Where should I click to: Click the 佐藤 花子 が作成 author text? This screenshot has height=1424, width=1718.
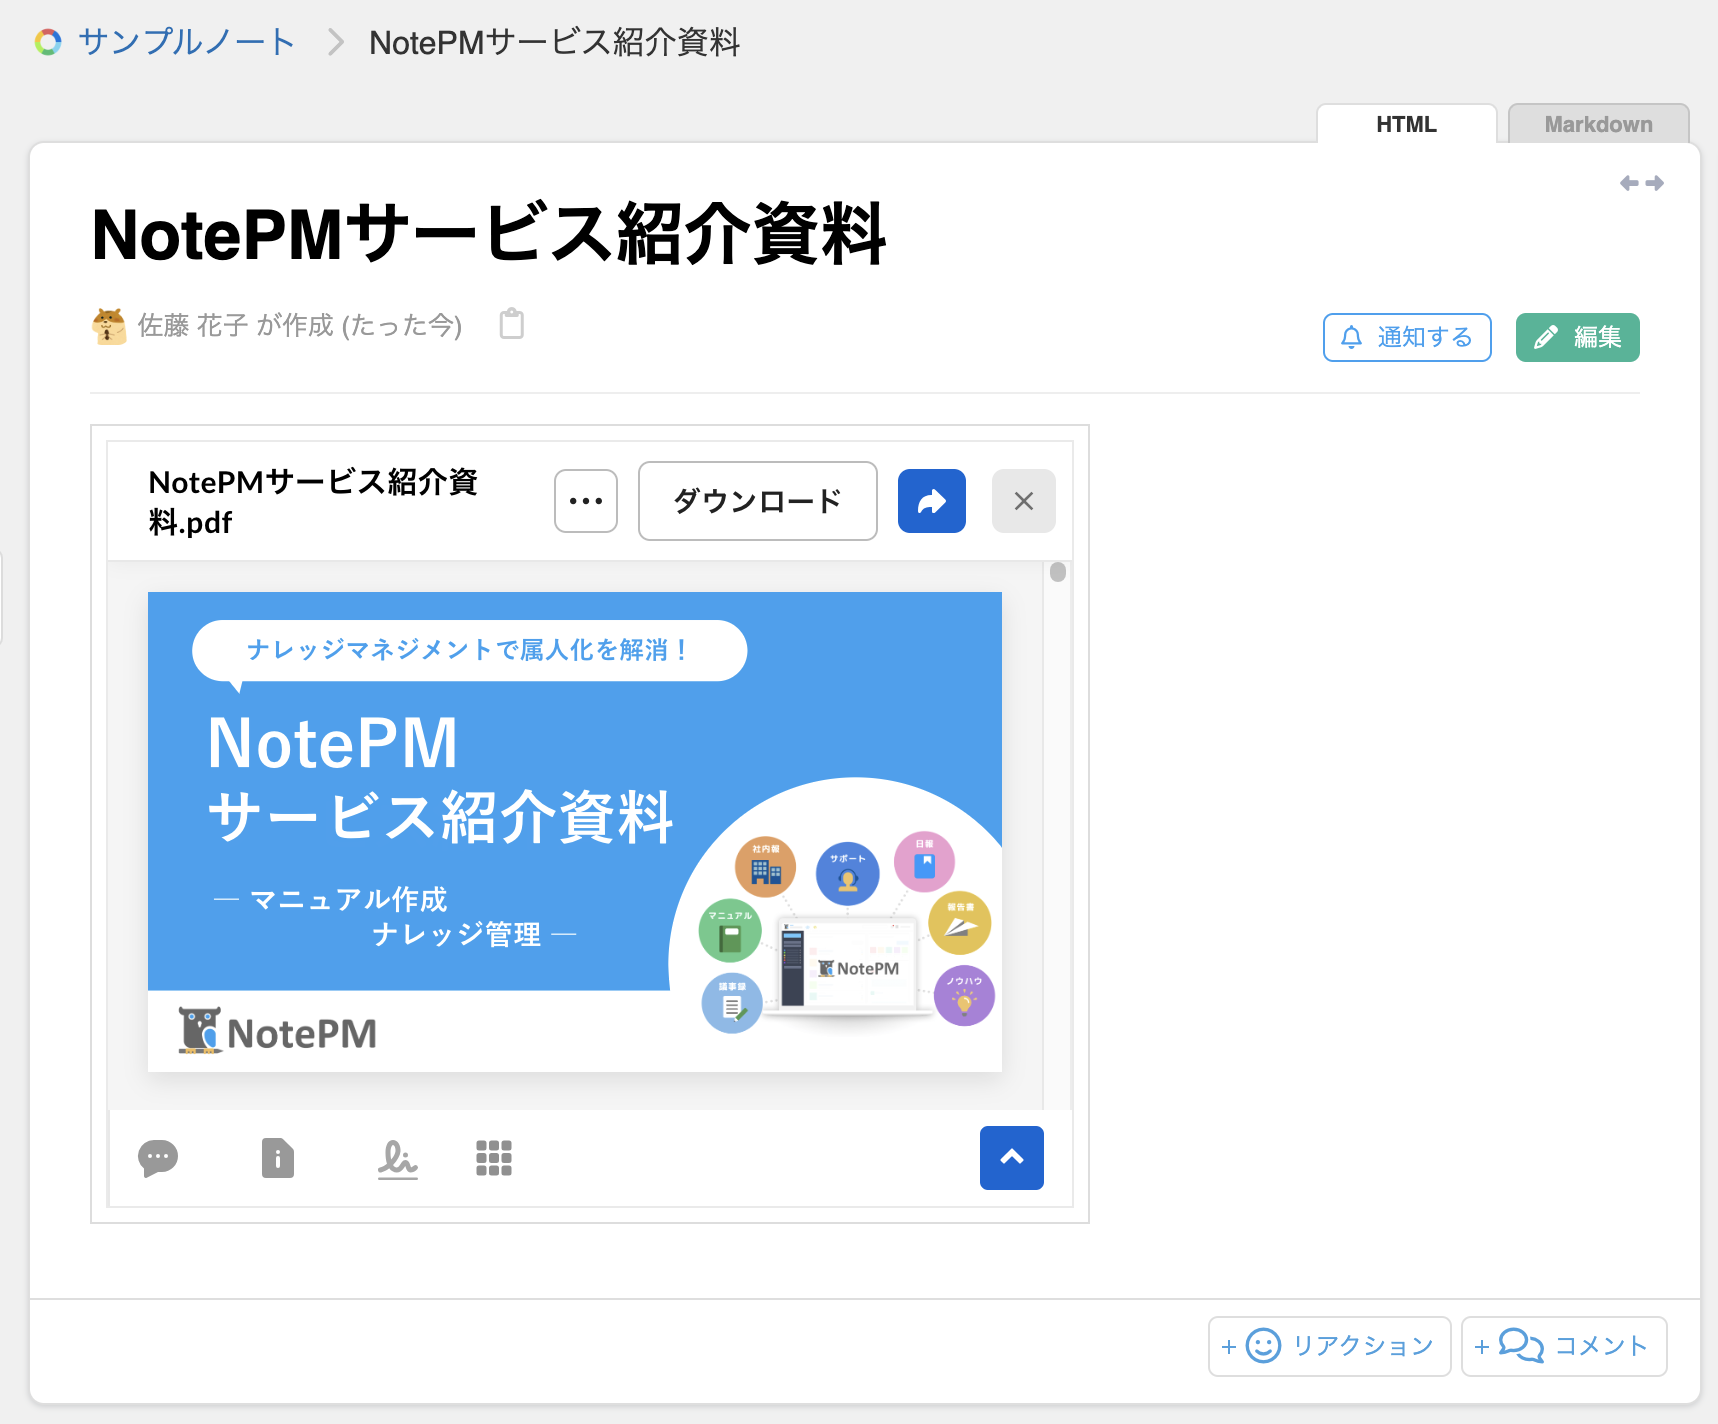pos(300,326)
